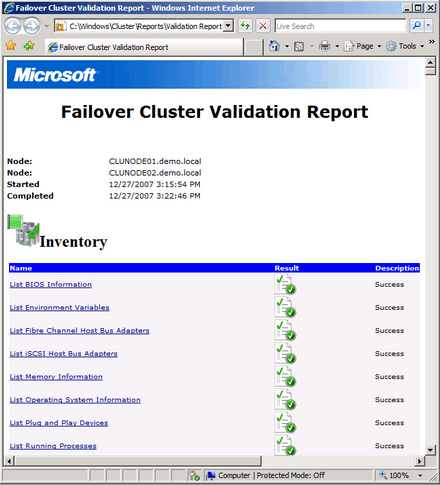Show more toolbar commands chevron
This screenshot has height=485, width=440.
point(432,42)
